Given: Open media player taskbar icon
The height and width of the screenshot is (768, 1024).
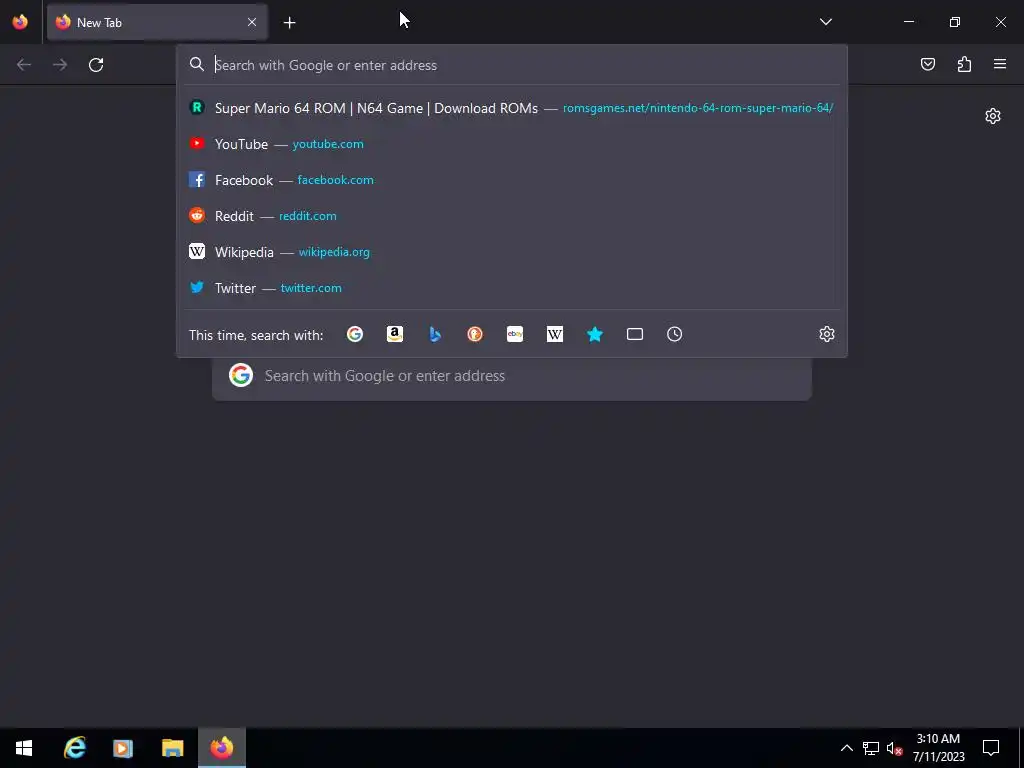Looking at the screenshot, I should (x=123, y=748).
